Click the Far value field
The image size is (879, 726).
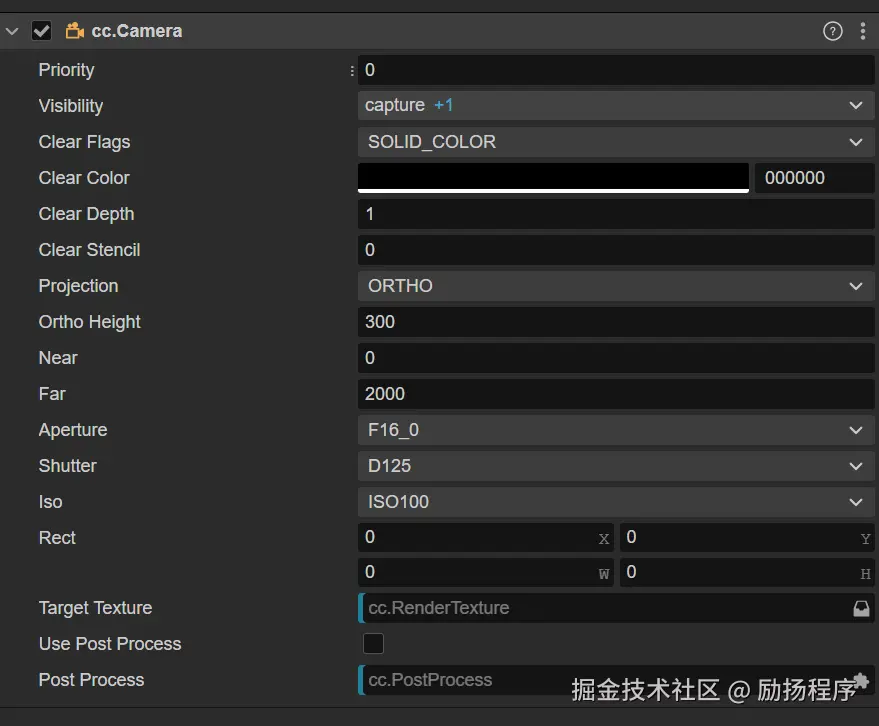coord(614,394)
